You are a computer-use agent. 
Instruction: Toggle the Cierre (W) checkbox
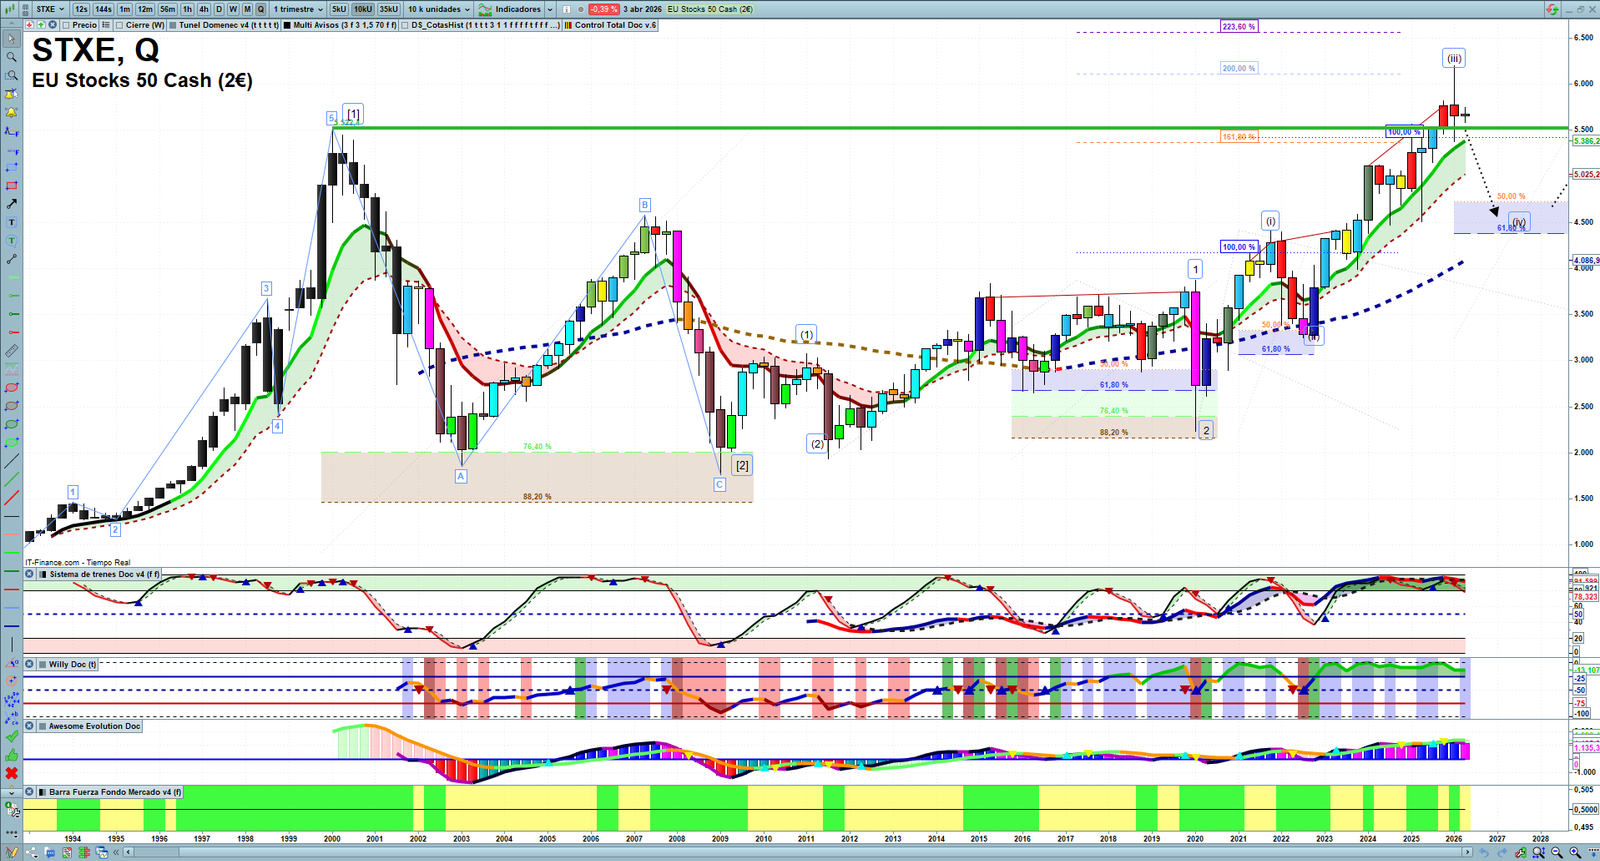coord(119,25)
